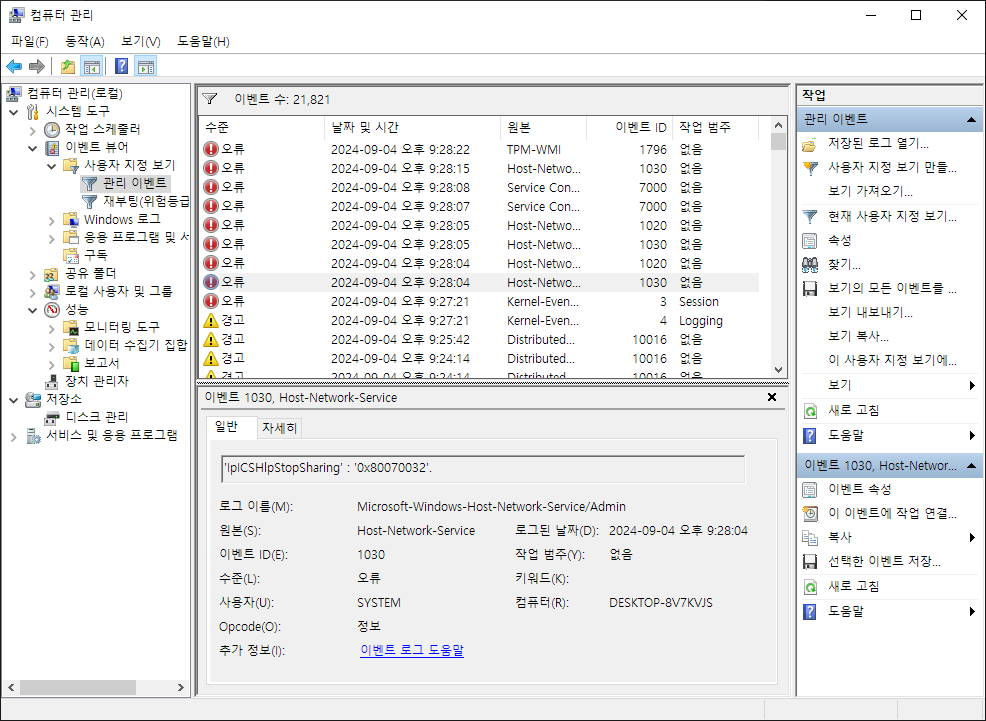Click the 이벤트 속성 icon
The image size is (986, 721).
(810, 490)
